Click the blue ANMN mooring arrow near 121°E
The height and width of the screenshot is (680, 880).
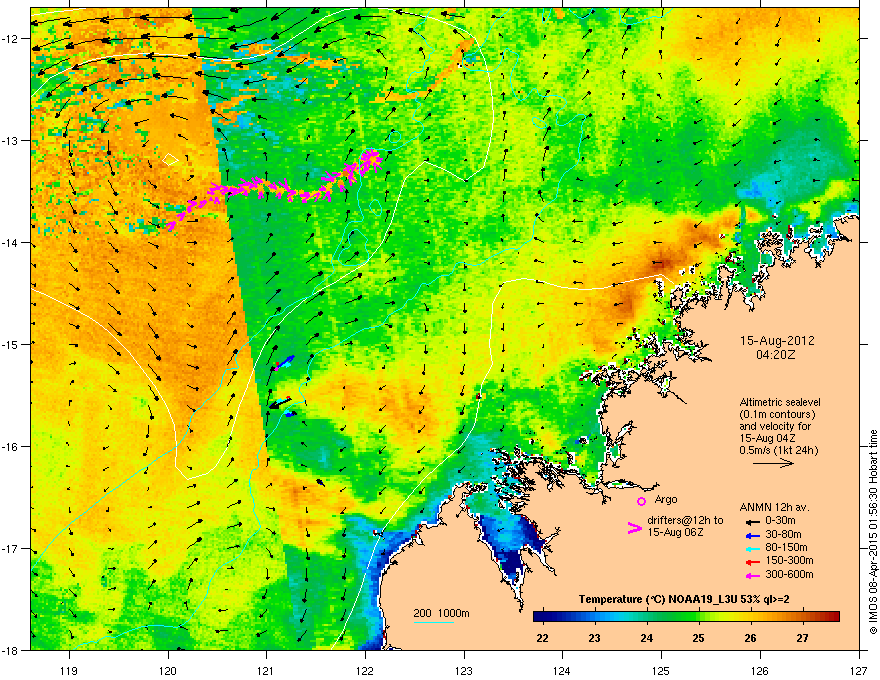pyautogui.click(x=285, y=362)
